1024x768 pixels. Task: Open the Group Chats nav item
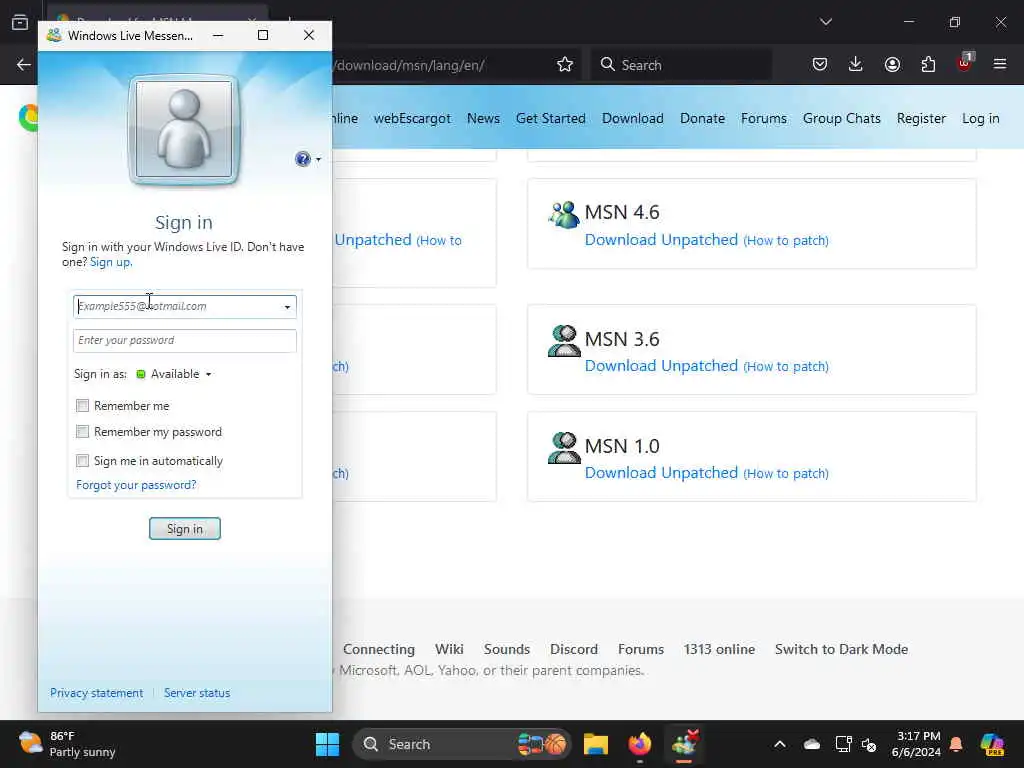coord(842,118)
